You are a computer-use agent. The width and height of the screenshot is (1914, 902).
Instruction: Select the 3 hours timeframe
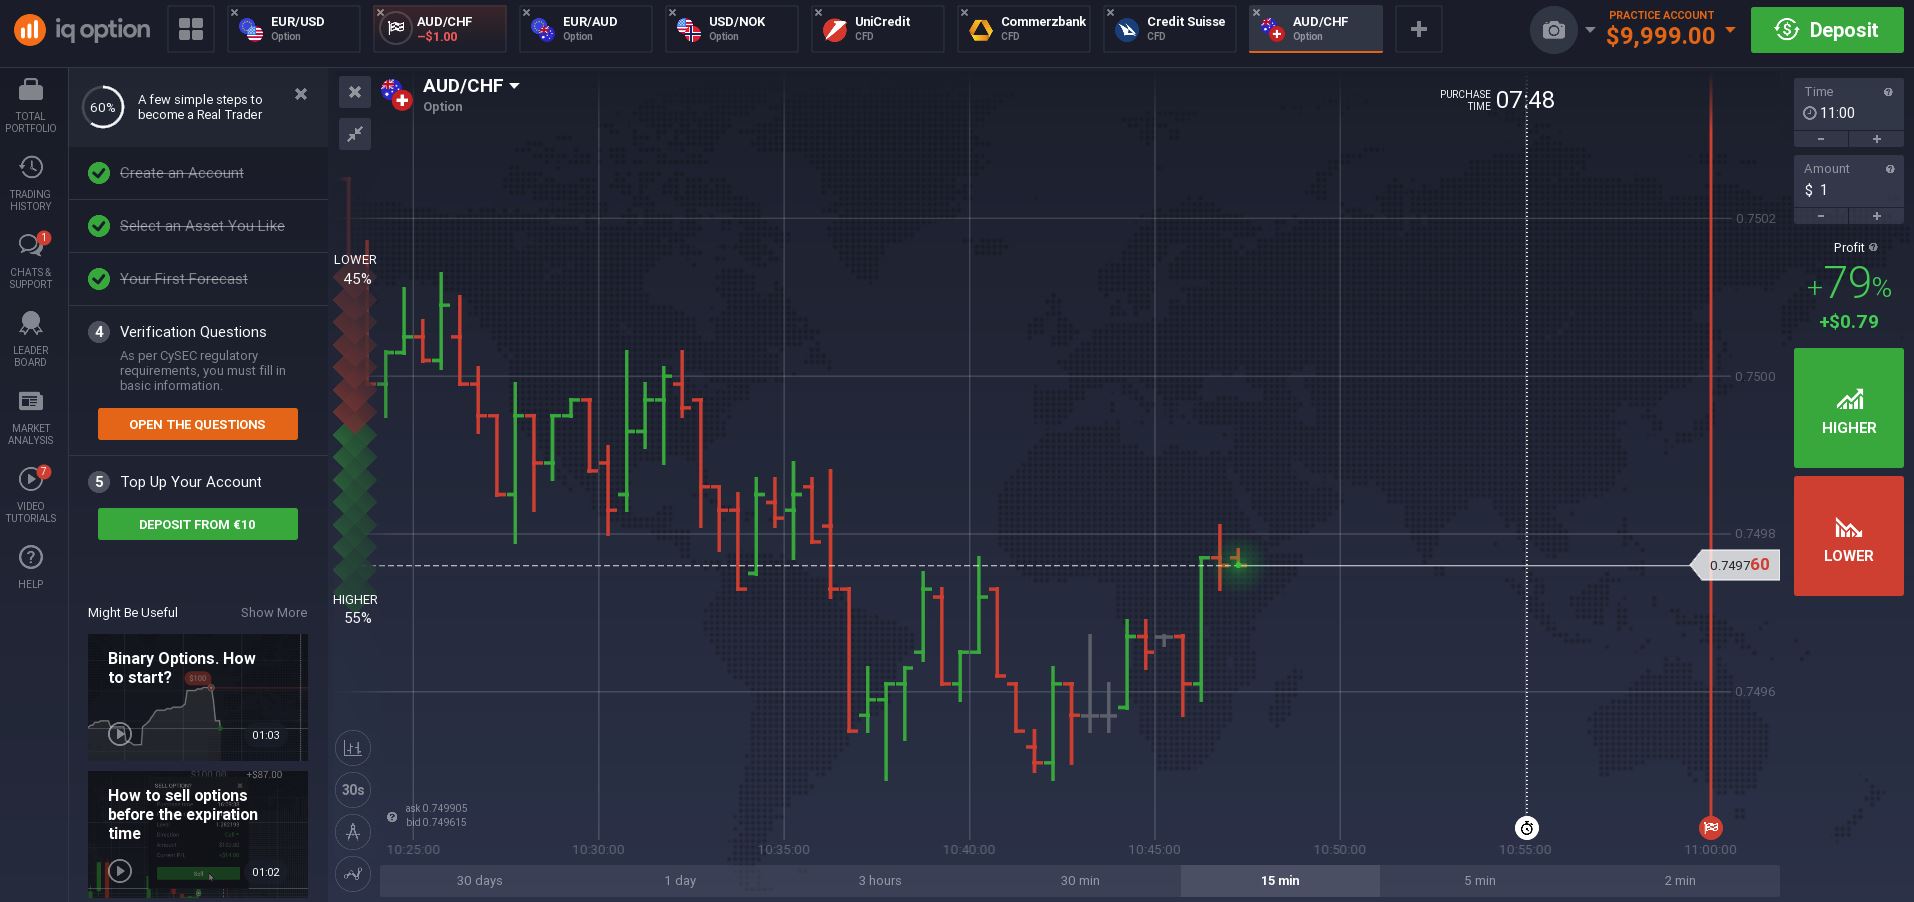pyautogui.click(x=880, y=881)
